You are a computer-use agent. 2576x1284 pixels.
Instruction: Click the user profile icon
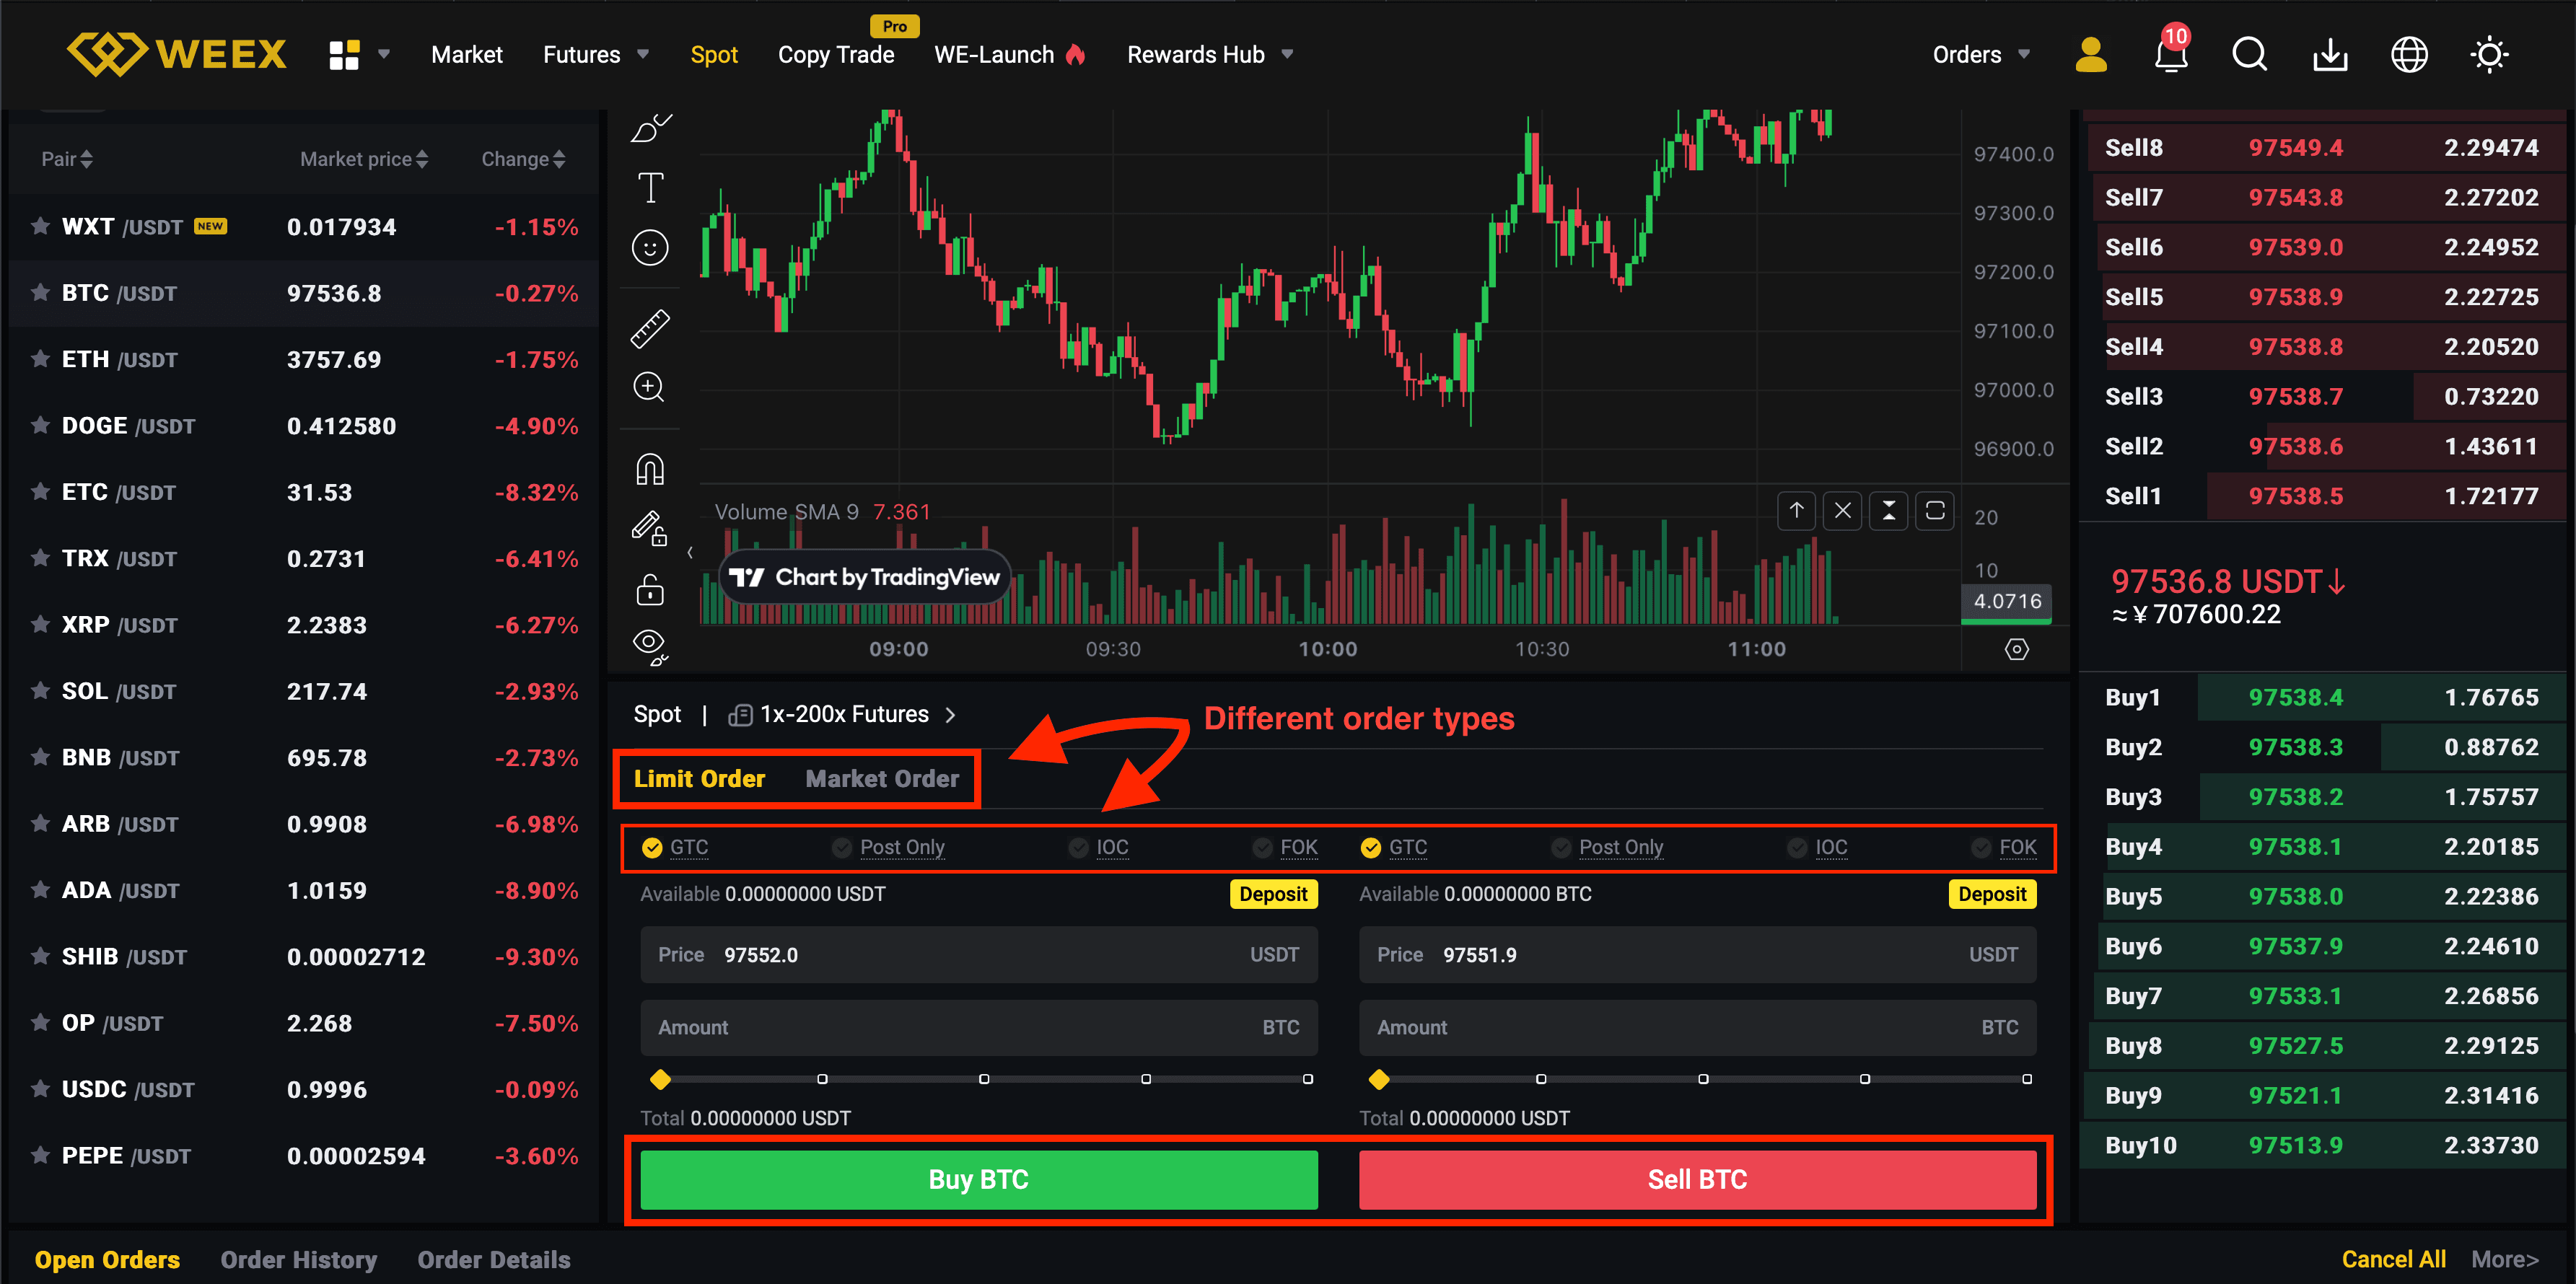tap(2090, 54)
